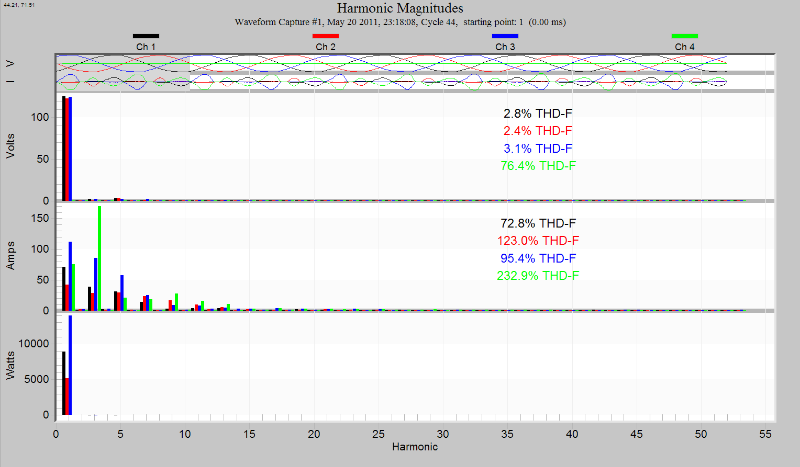Click the blue fundamental amps bar

click(x=70, y=276)
